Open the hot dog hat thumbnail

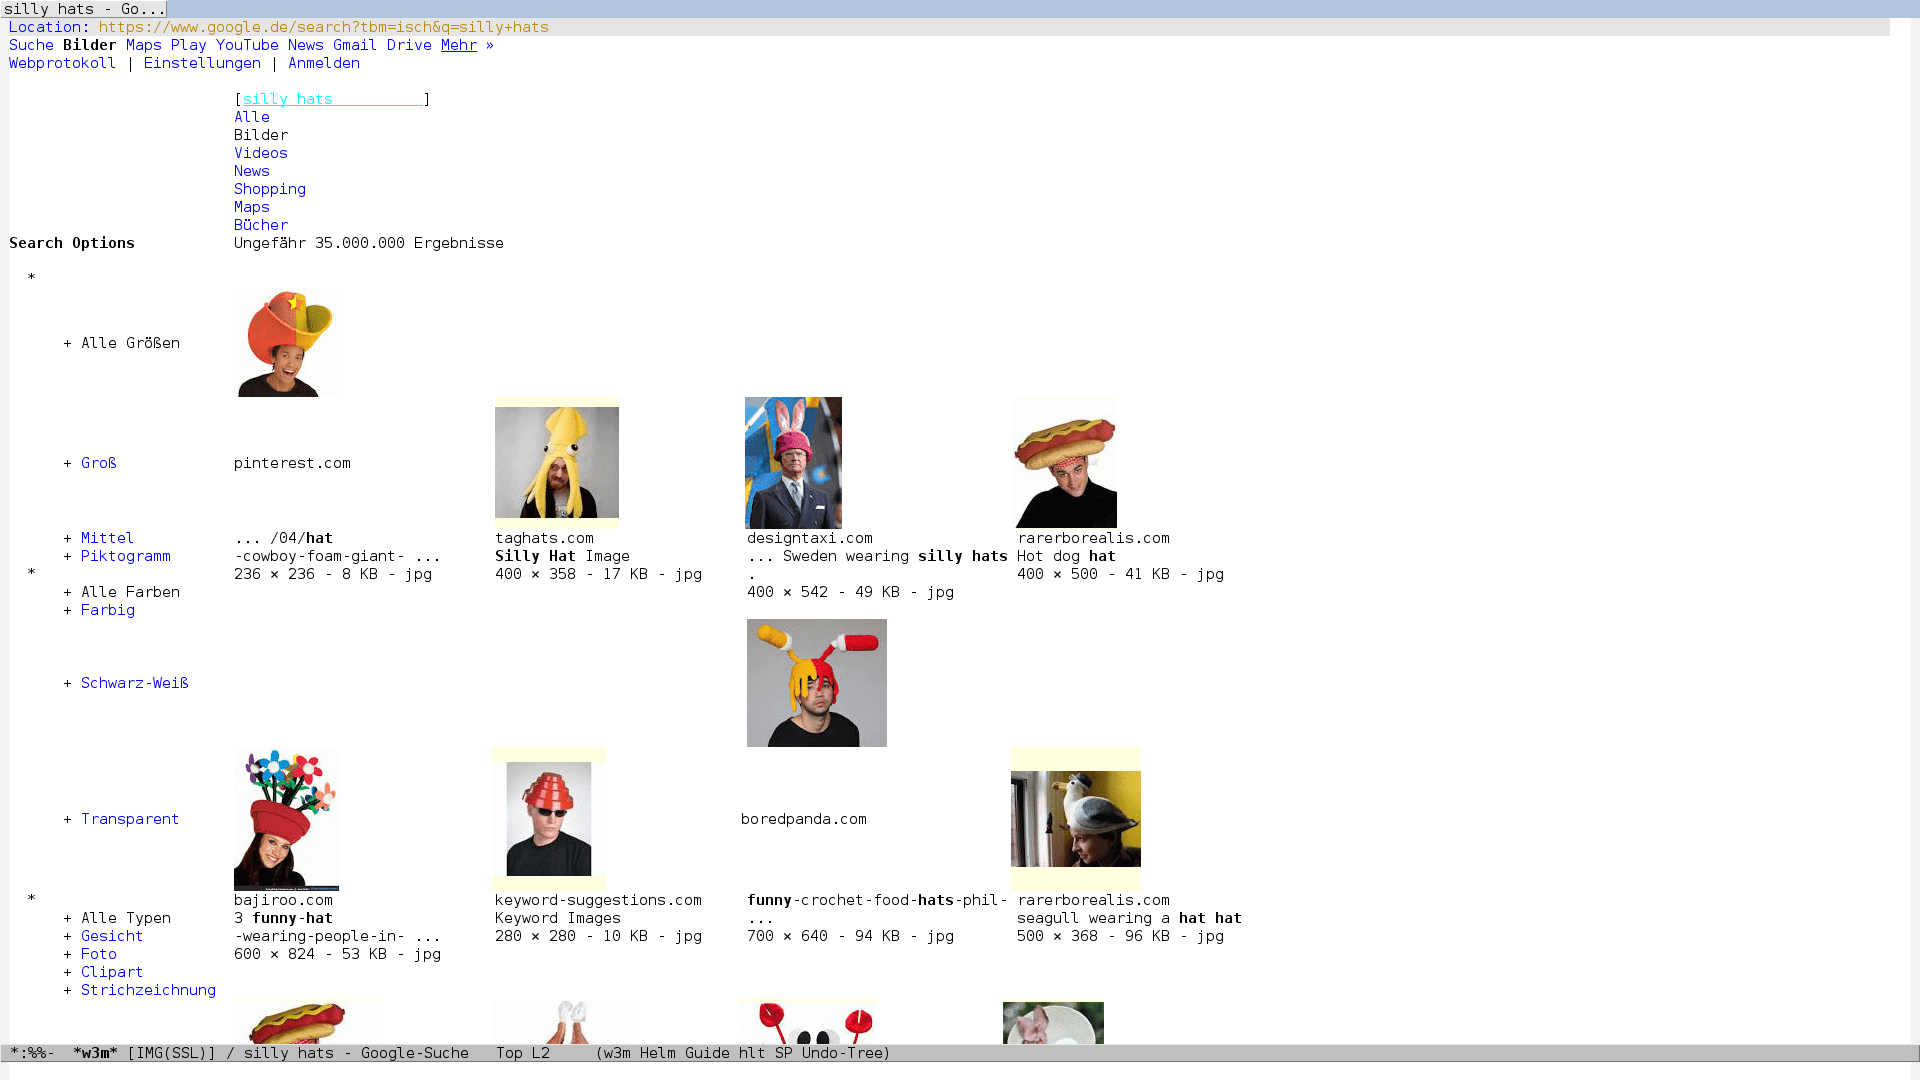[1065, 463]
